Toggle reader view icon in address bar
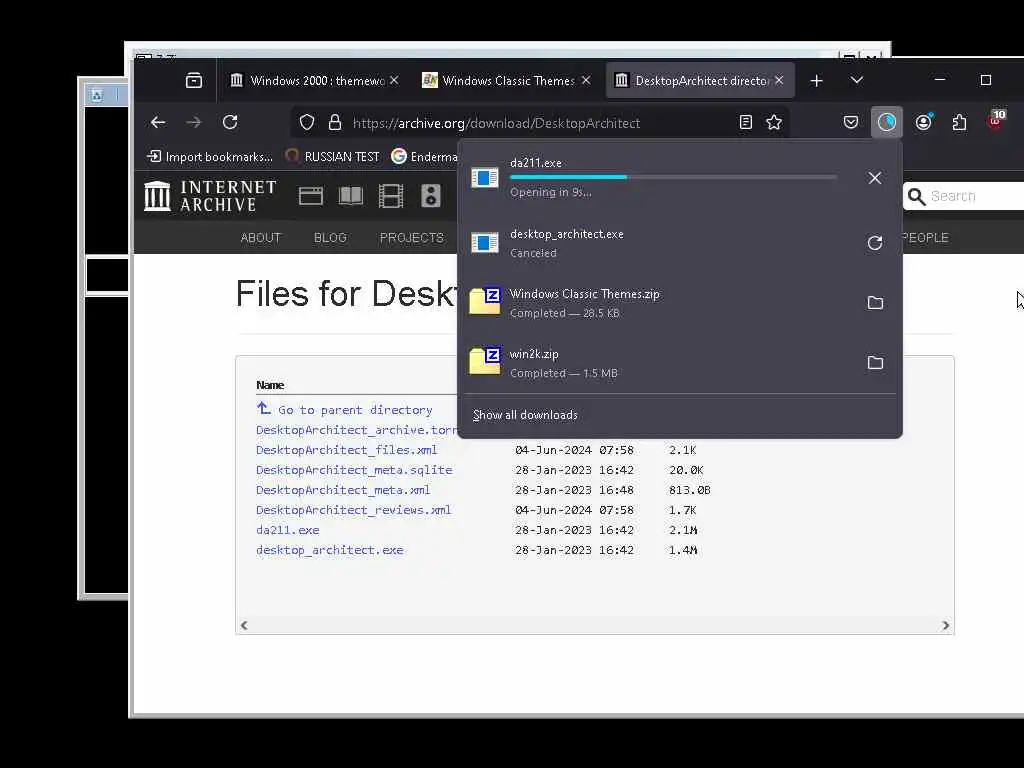The image size is (1024, 768). point(746,122)
